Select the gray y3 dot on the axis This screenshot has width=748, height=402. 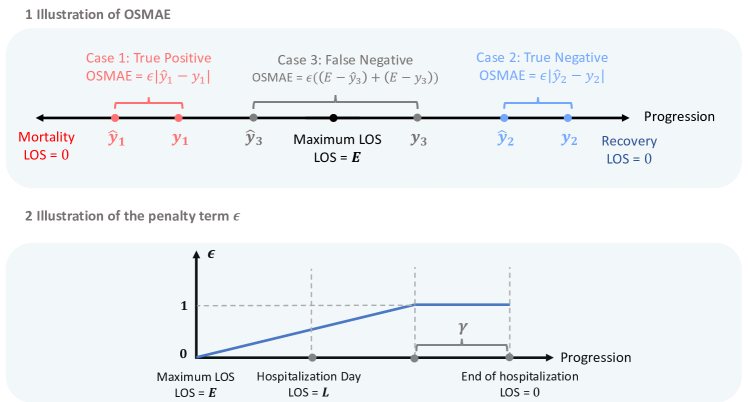pyautogui.click(x=417, y=118)
